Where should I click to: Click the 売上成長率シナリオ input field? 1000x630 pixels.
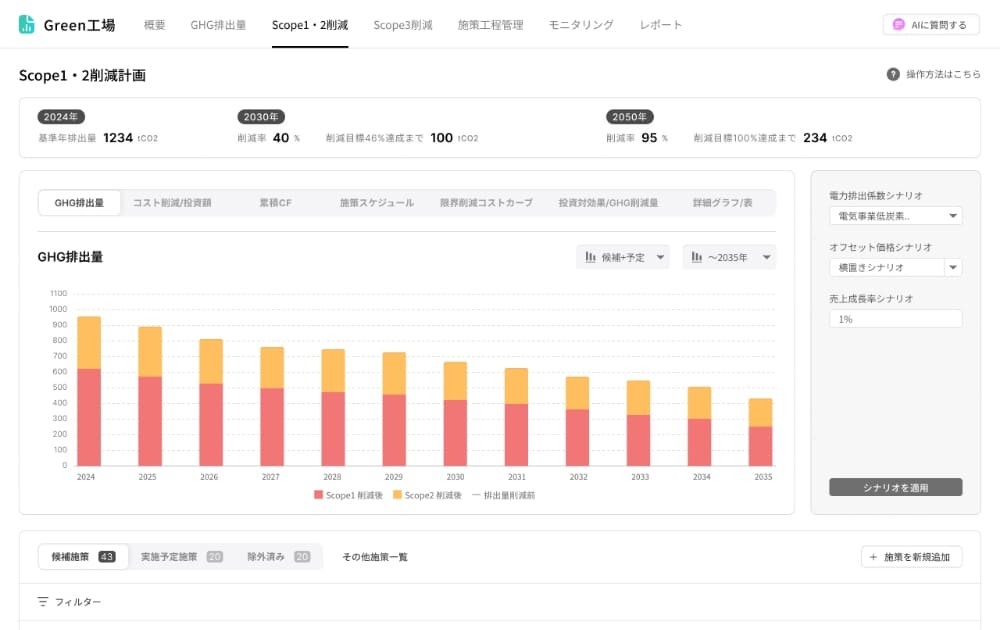(x=895, y=319)
